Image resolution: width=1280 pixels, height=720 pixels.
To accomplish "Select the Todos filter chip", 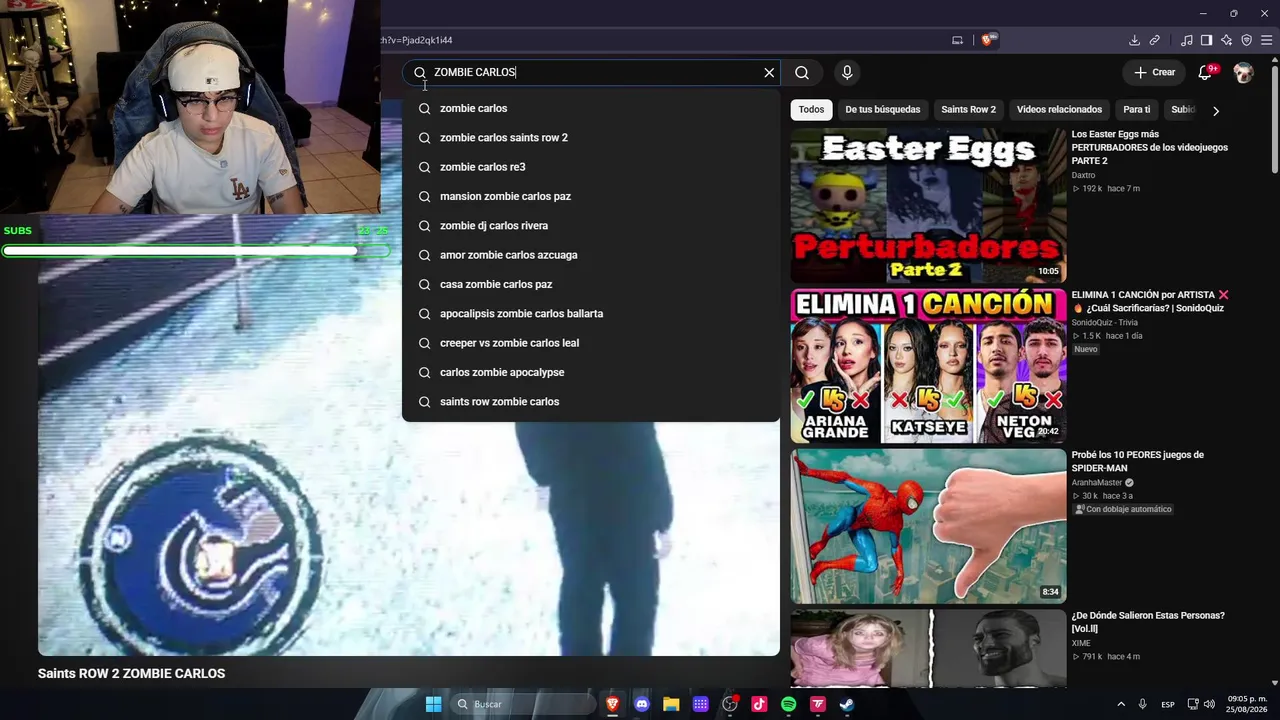I will pos(811,110).
